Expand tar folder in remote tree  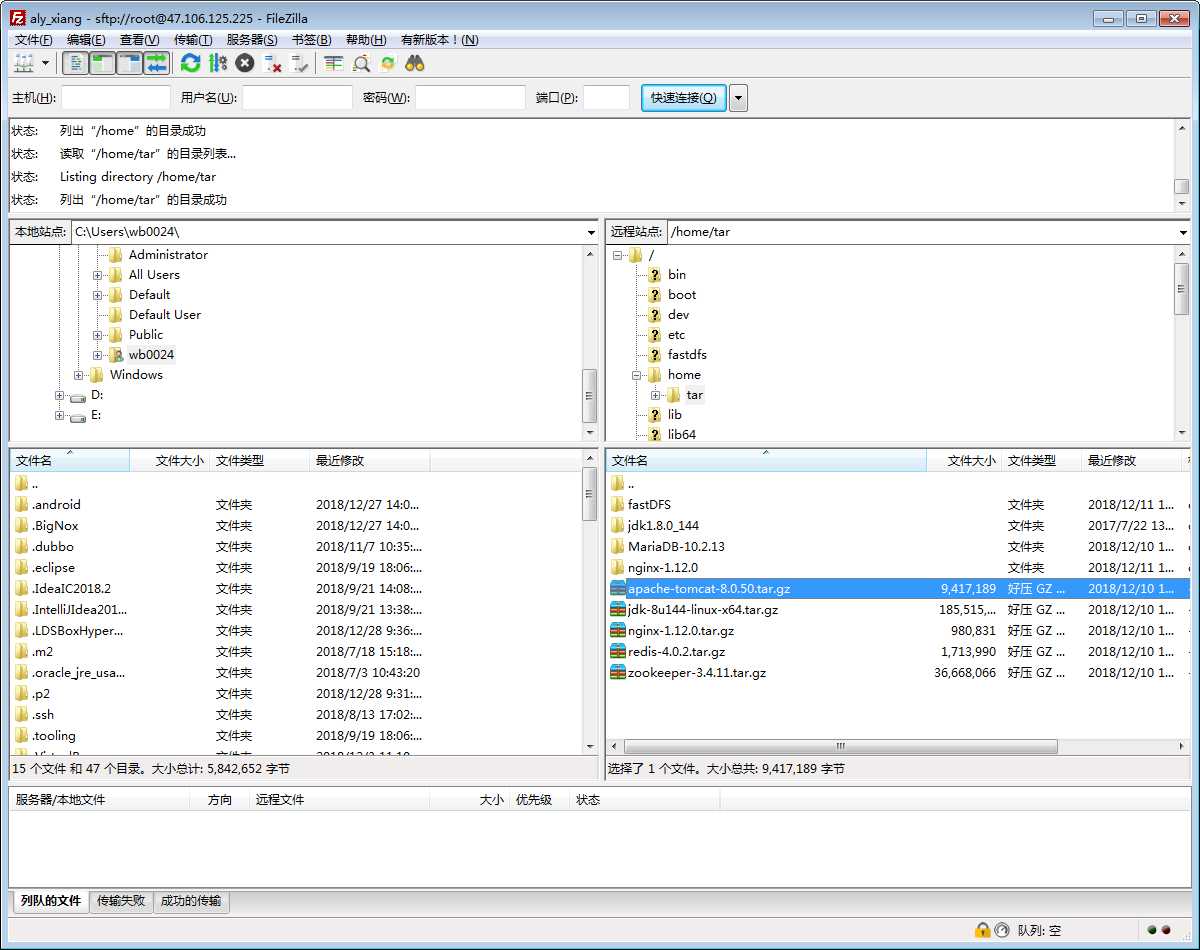pyautogui.click(x=656, y=395)
